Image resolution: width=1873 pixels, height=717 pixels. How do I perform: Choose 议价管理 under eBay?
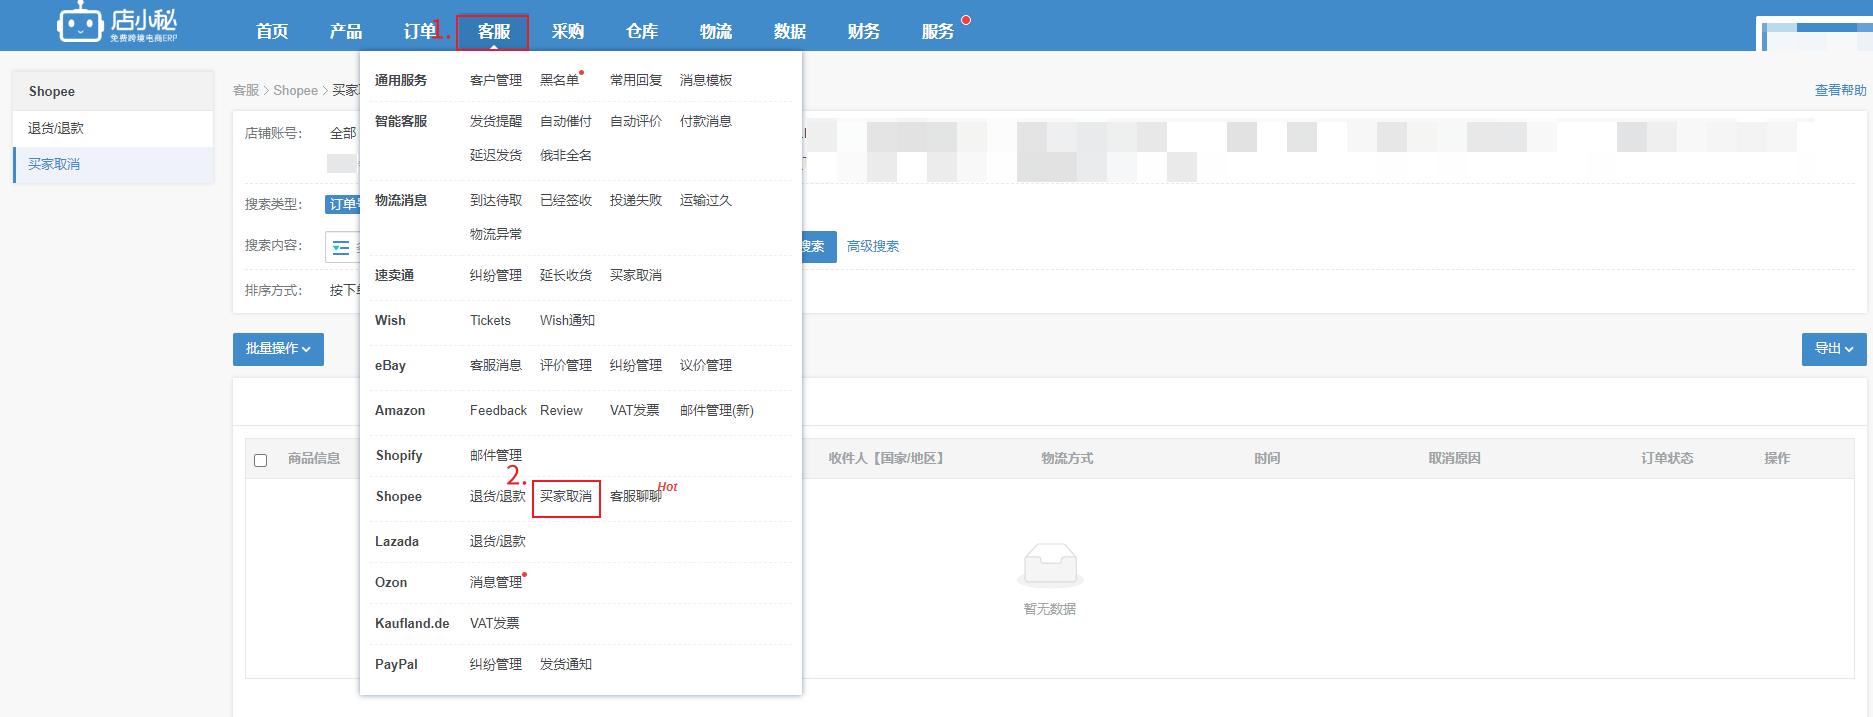click(x=706, y=365)
